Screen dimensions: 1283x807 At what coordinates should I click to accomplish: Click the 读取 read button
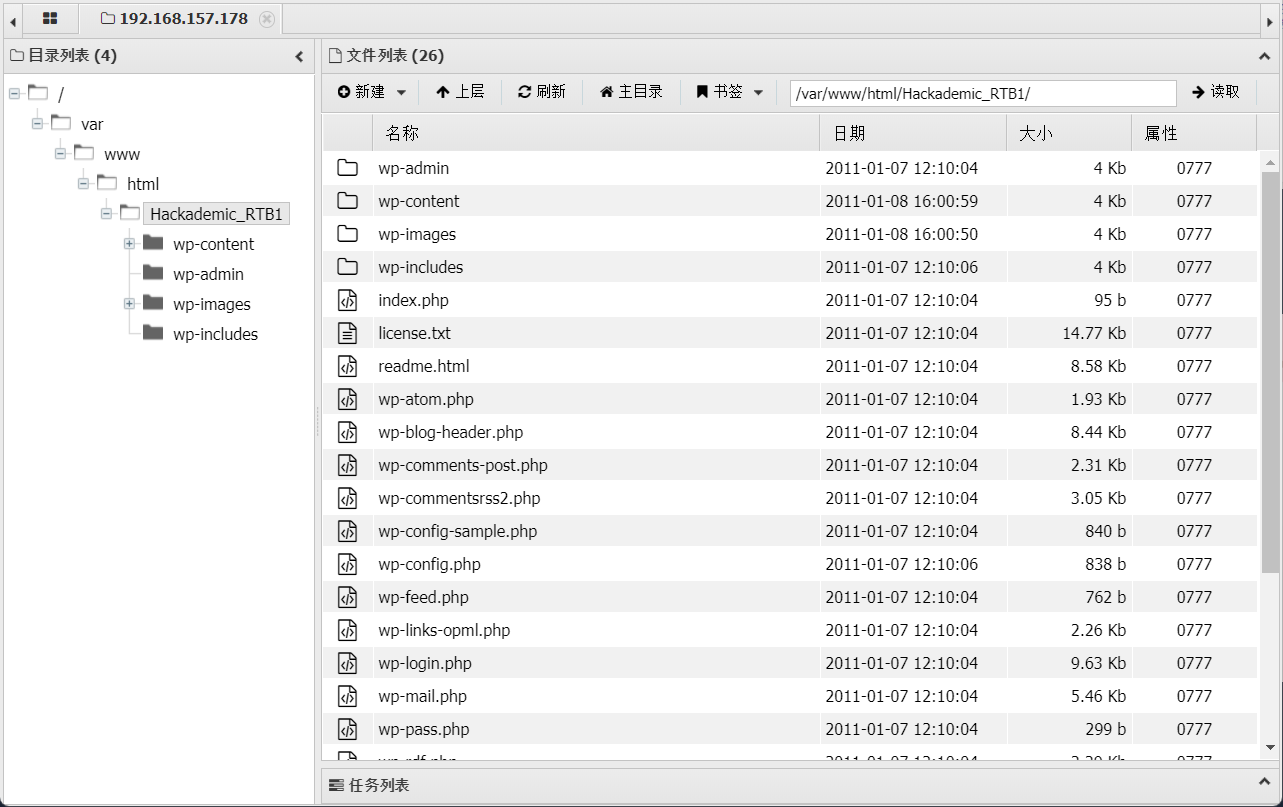click(1218, 92)
